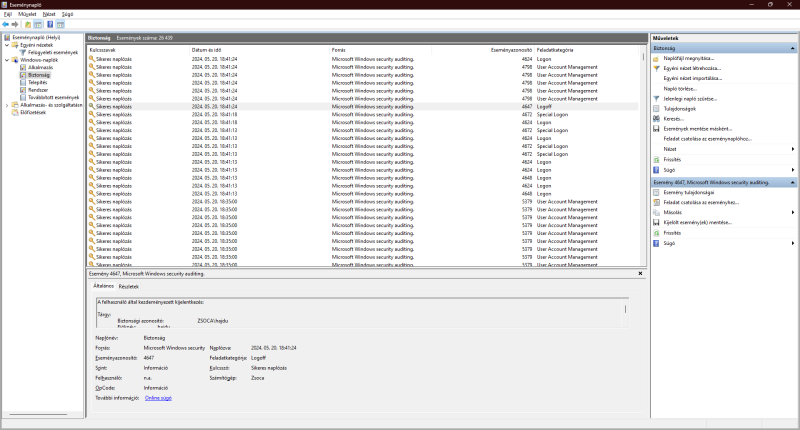Expand Alkalmazás- és szolgáltatásnaplók node
Image resolution: width=800 pixels, height=430 pixels.
7,105
